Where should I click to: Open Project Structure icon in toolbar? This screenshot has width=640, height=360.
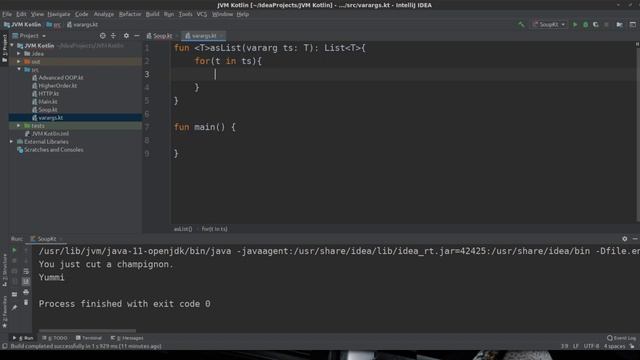[620, 24]
